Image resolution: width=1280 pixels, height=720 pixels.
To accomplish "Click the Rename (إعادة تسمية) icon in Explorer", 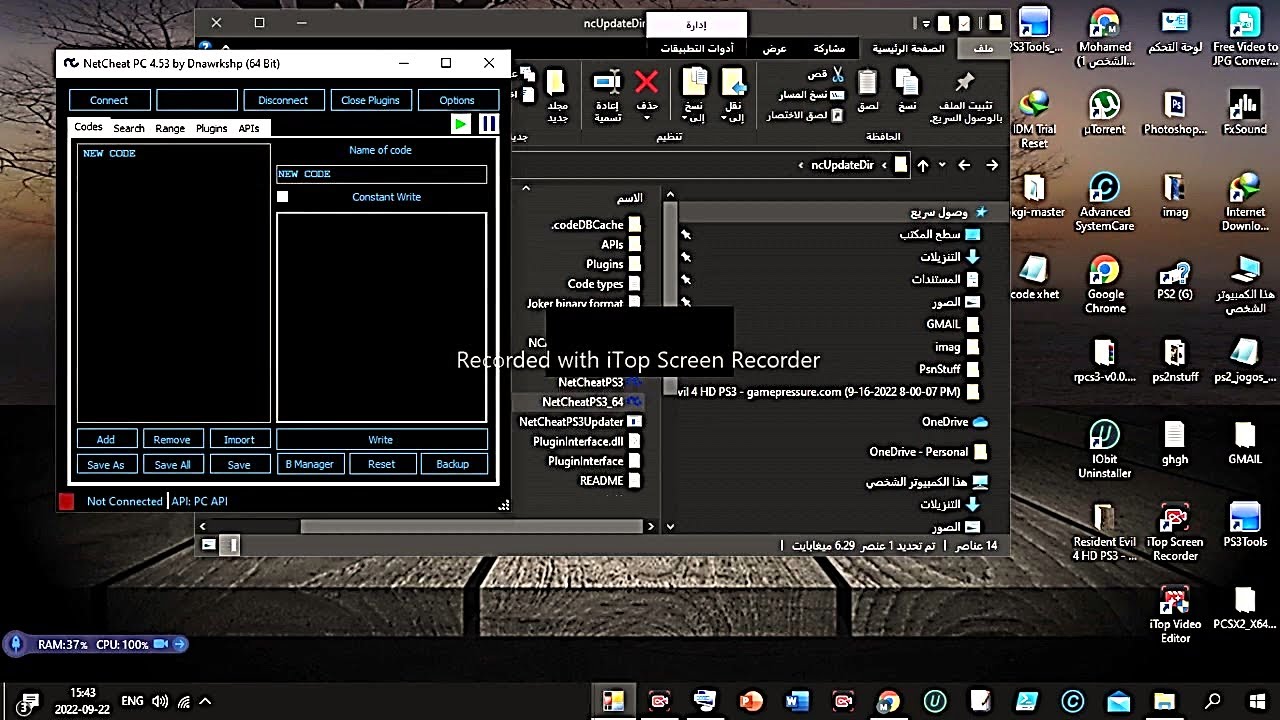I will 607,82.
